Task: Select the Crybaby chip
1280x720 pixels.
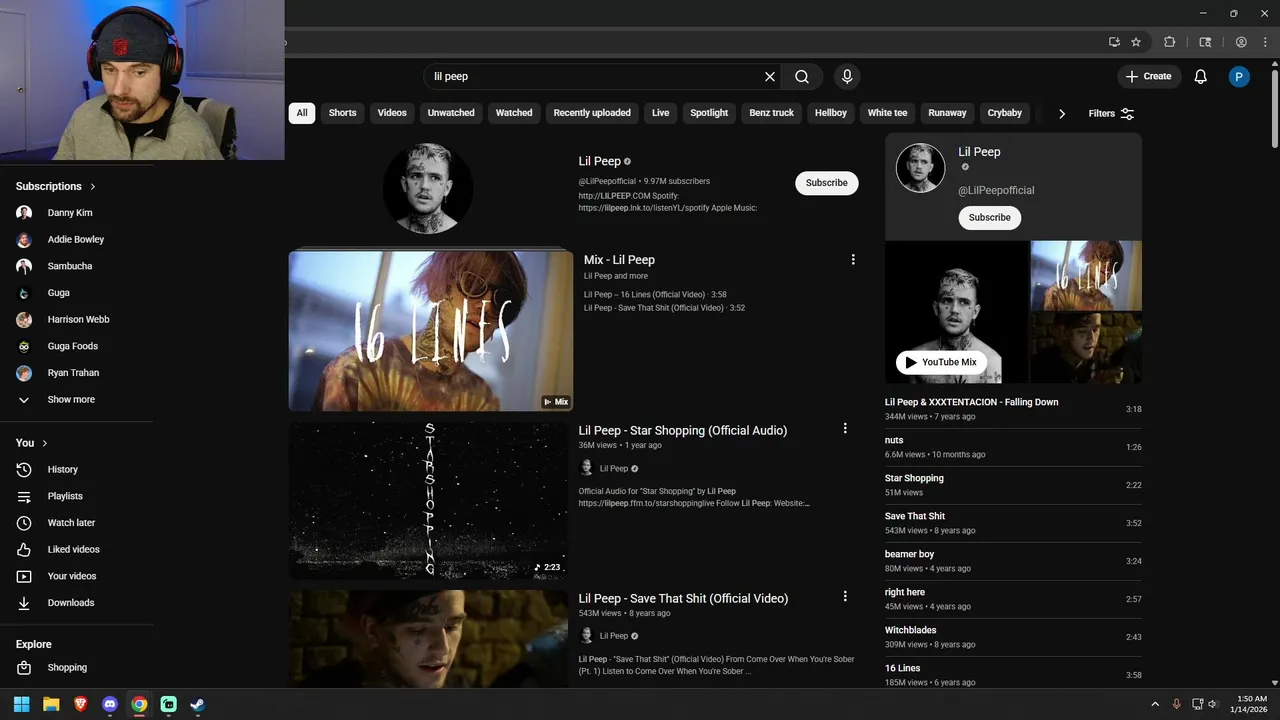Action: (1005, 113)
